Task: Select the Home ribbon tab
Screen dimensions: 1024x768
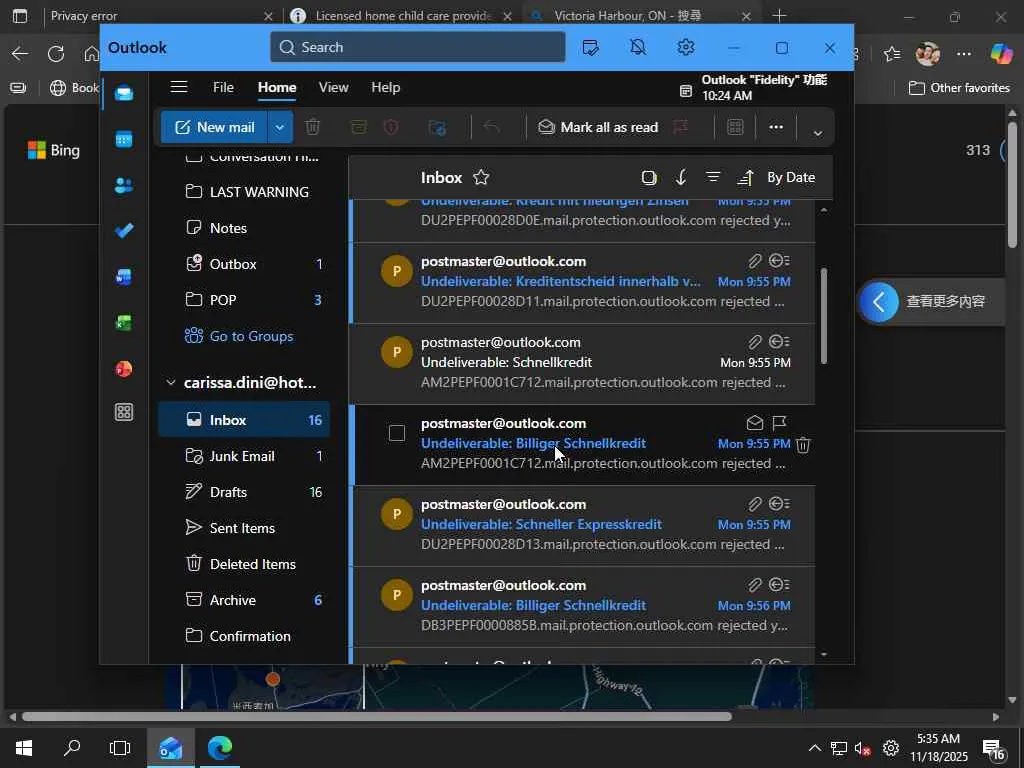Action: (277, 87)
